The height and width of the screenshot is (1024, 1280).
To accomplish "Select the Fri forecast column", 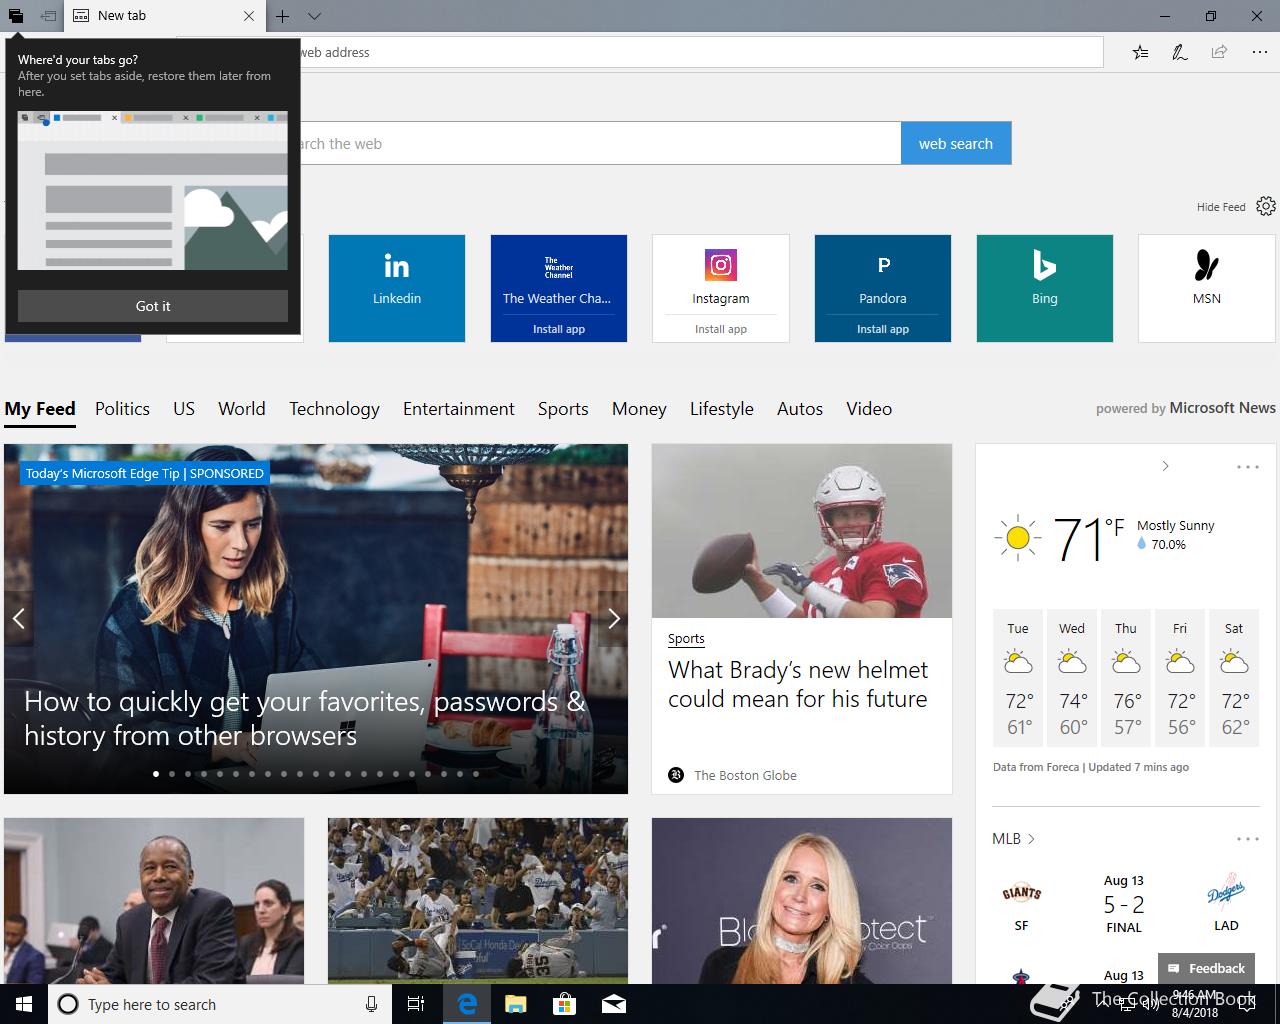I will click(x=1180, y=678).
